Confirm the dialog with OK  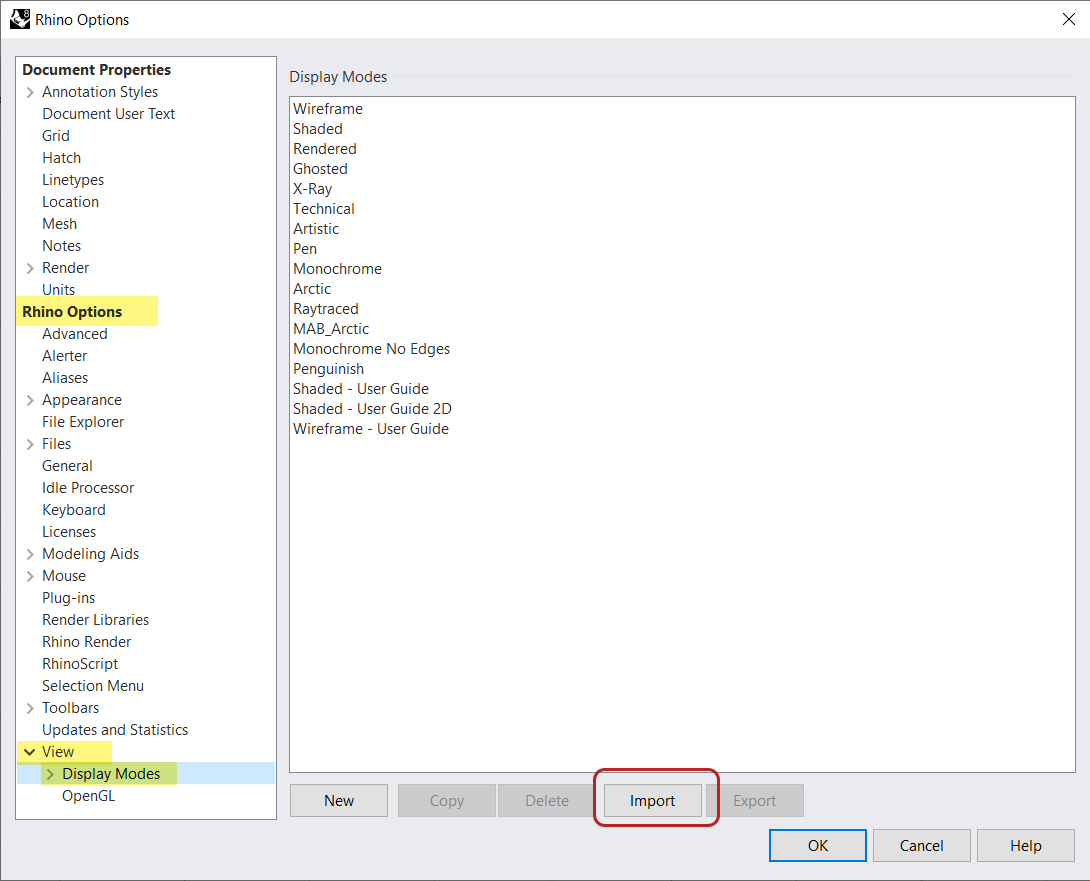[x=818, y=845]
